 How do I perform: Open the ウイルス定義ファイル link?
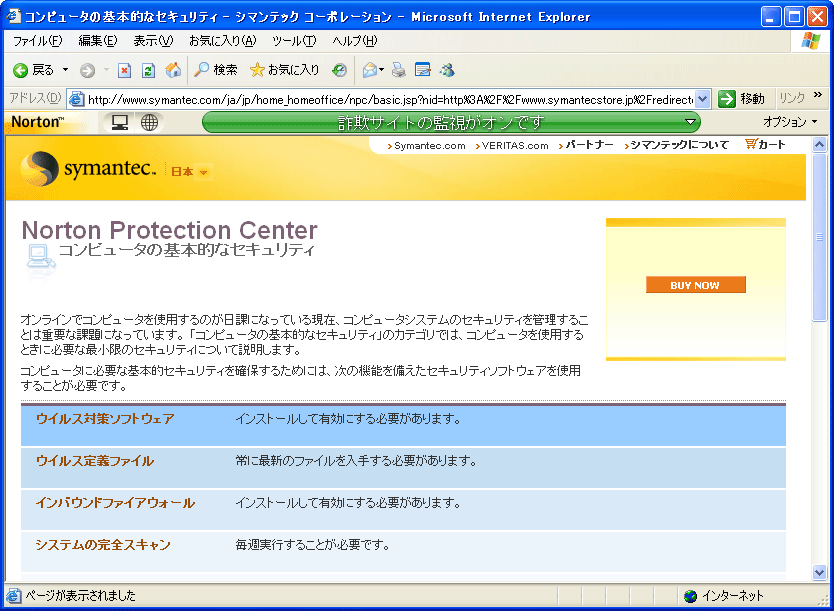point(95,461)
